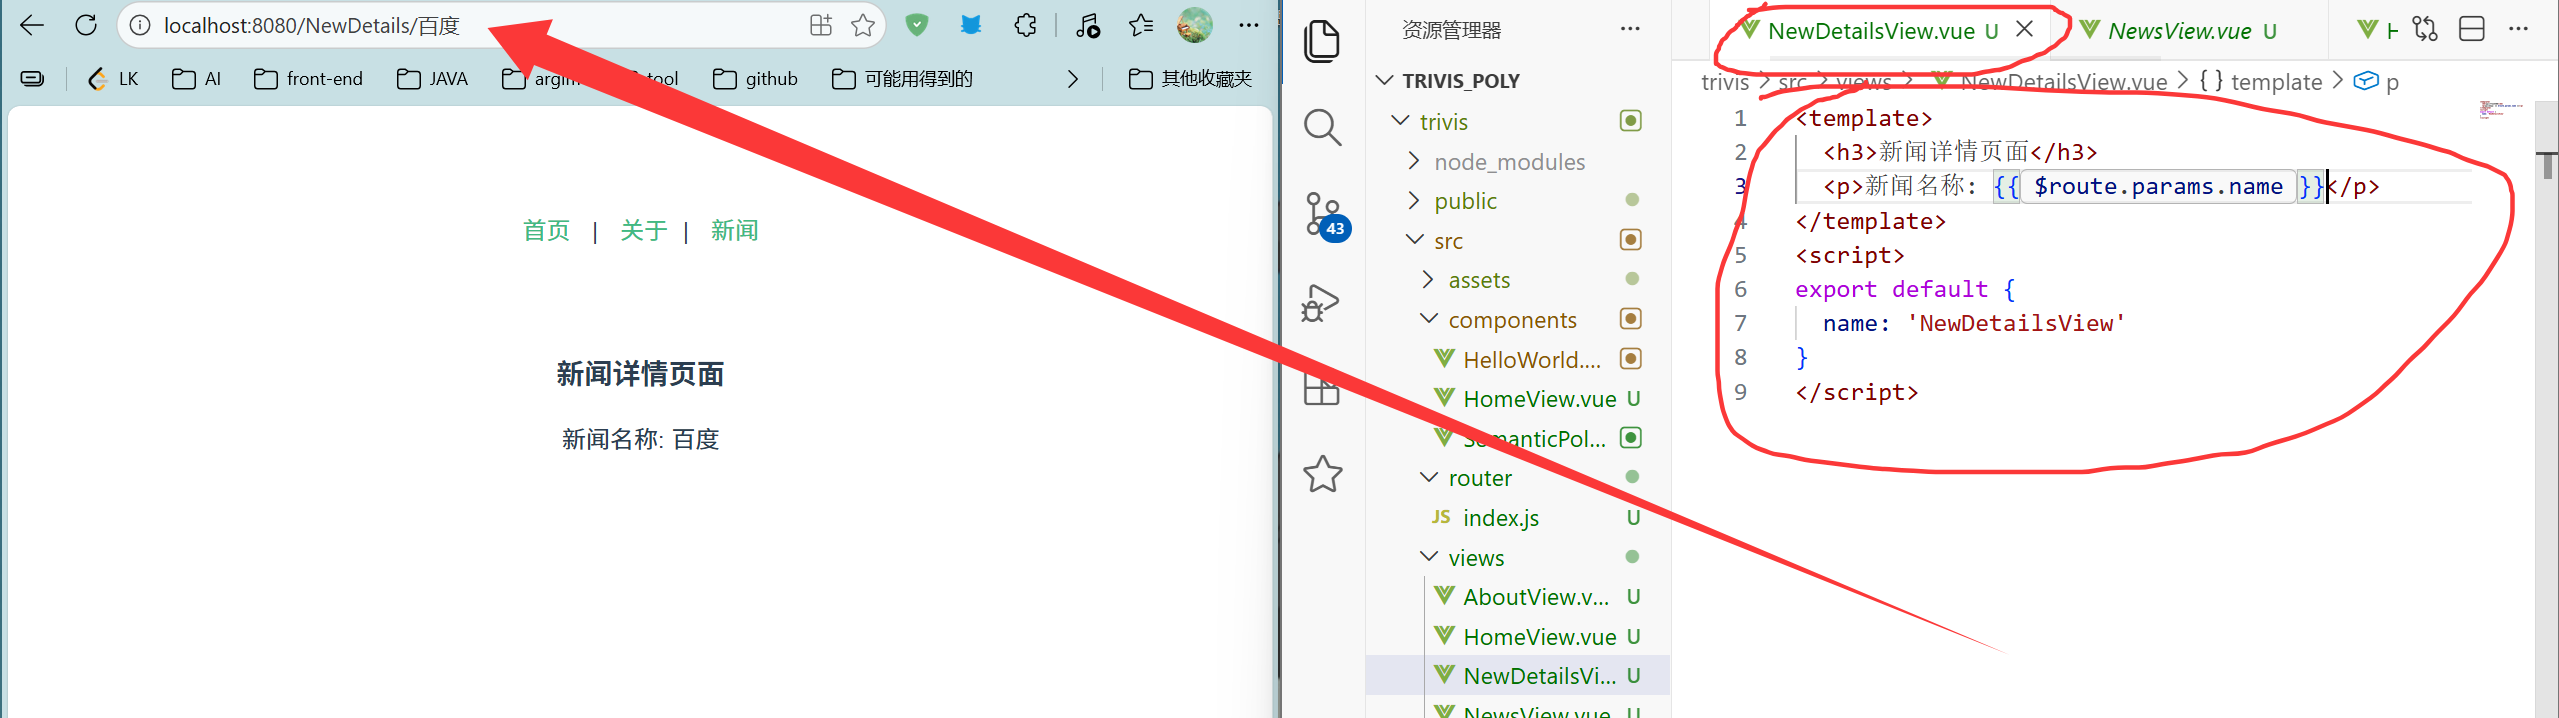
Task: Open the browser profile avatar
Action: pyautogui.click(x=1195, y=25)
